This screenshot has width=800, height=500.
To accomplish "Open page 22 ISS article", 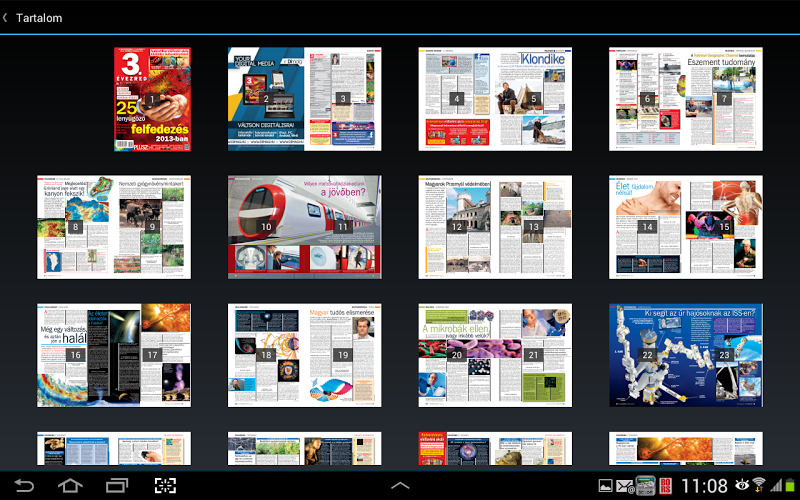I will point(647,355).
